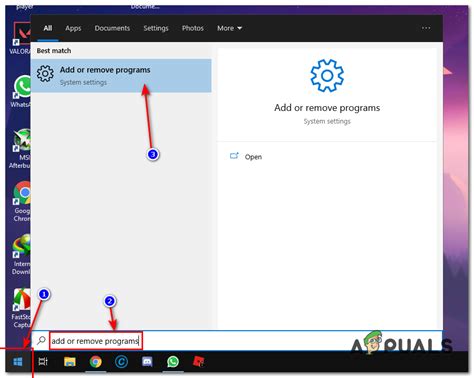Switch to the Apps search tab
Image resolution: width=474 pixels, height=378 pixels.
(x=73, y=28)
